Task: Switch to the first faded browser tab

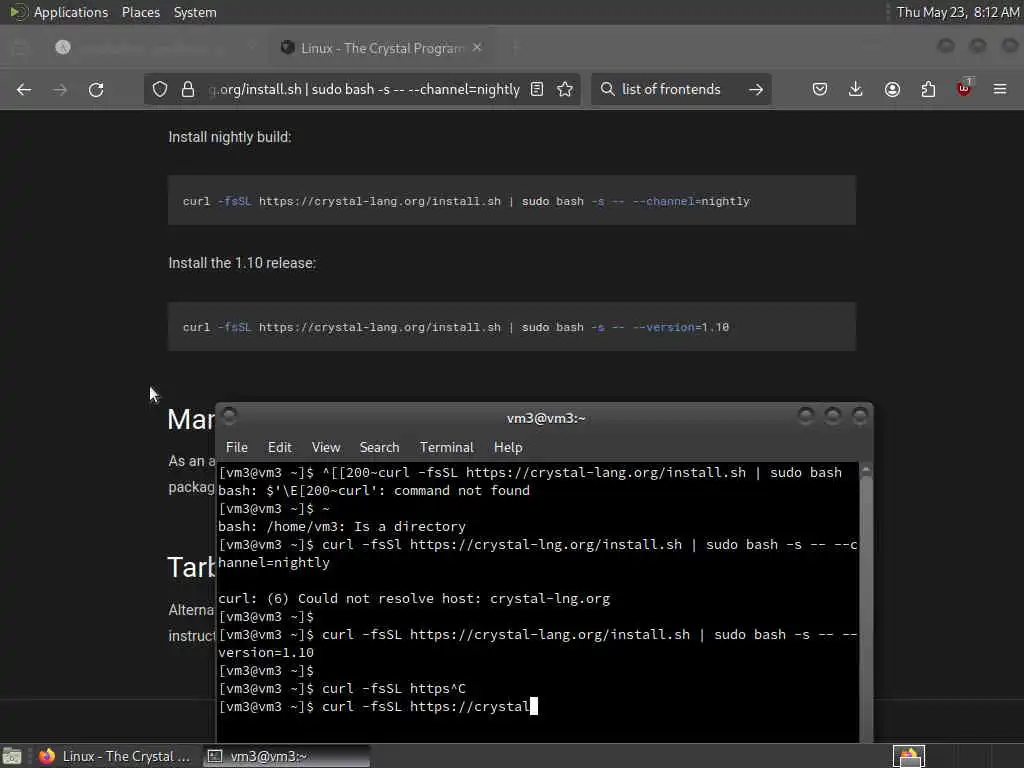Action: [x=153, y=48]
